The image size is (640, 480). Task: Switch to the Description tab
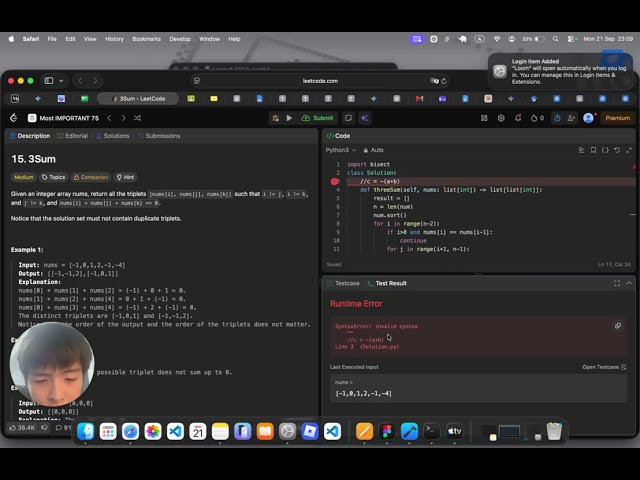click(30, 136)
